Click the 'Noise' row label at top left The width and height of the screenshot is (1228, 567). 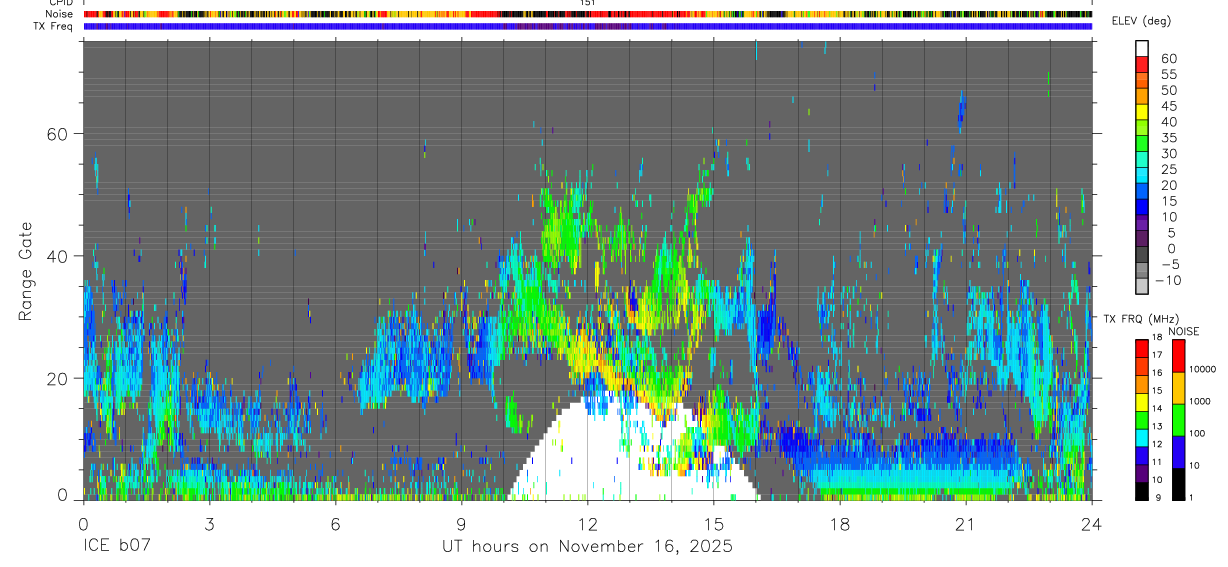tap(60, 14)
